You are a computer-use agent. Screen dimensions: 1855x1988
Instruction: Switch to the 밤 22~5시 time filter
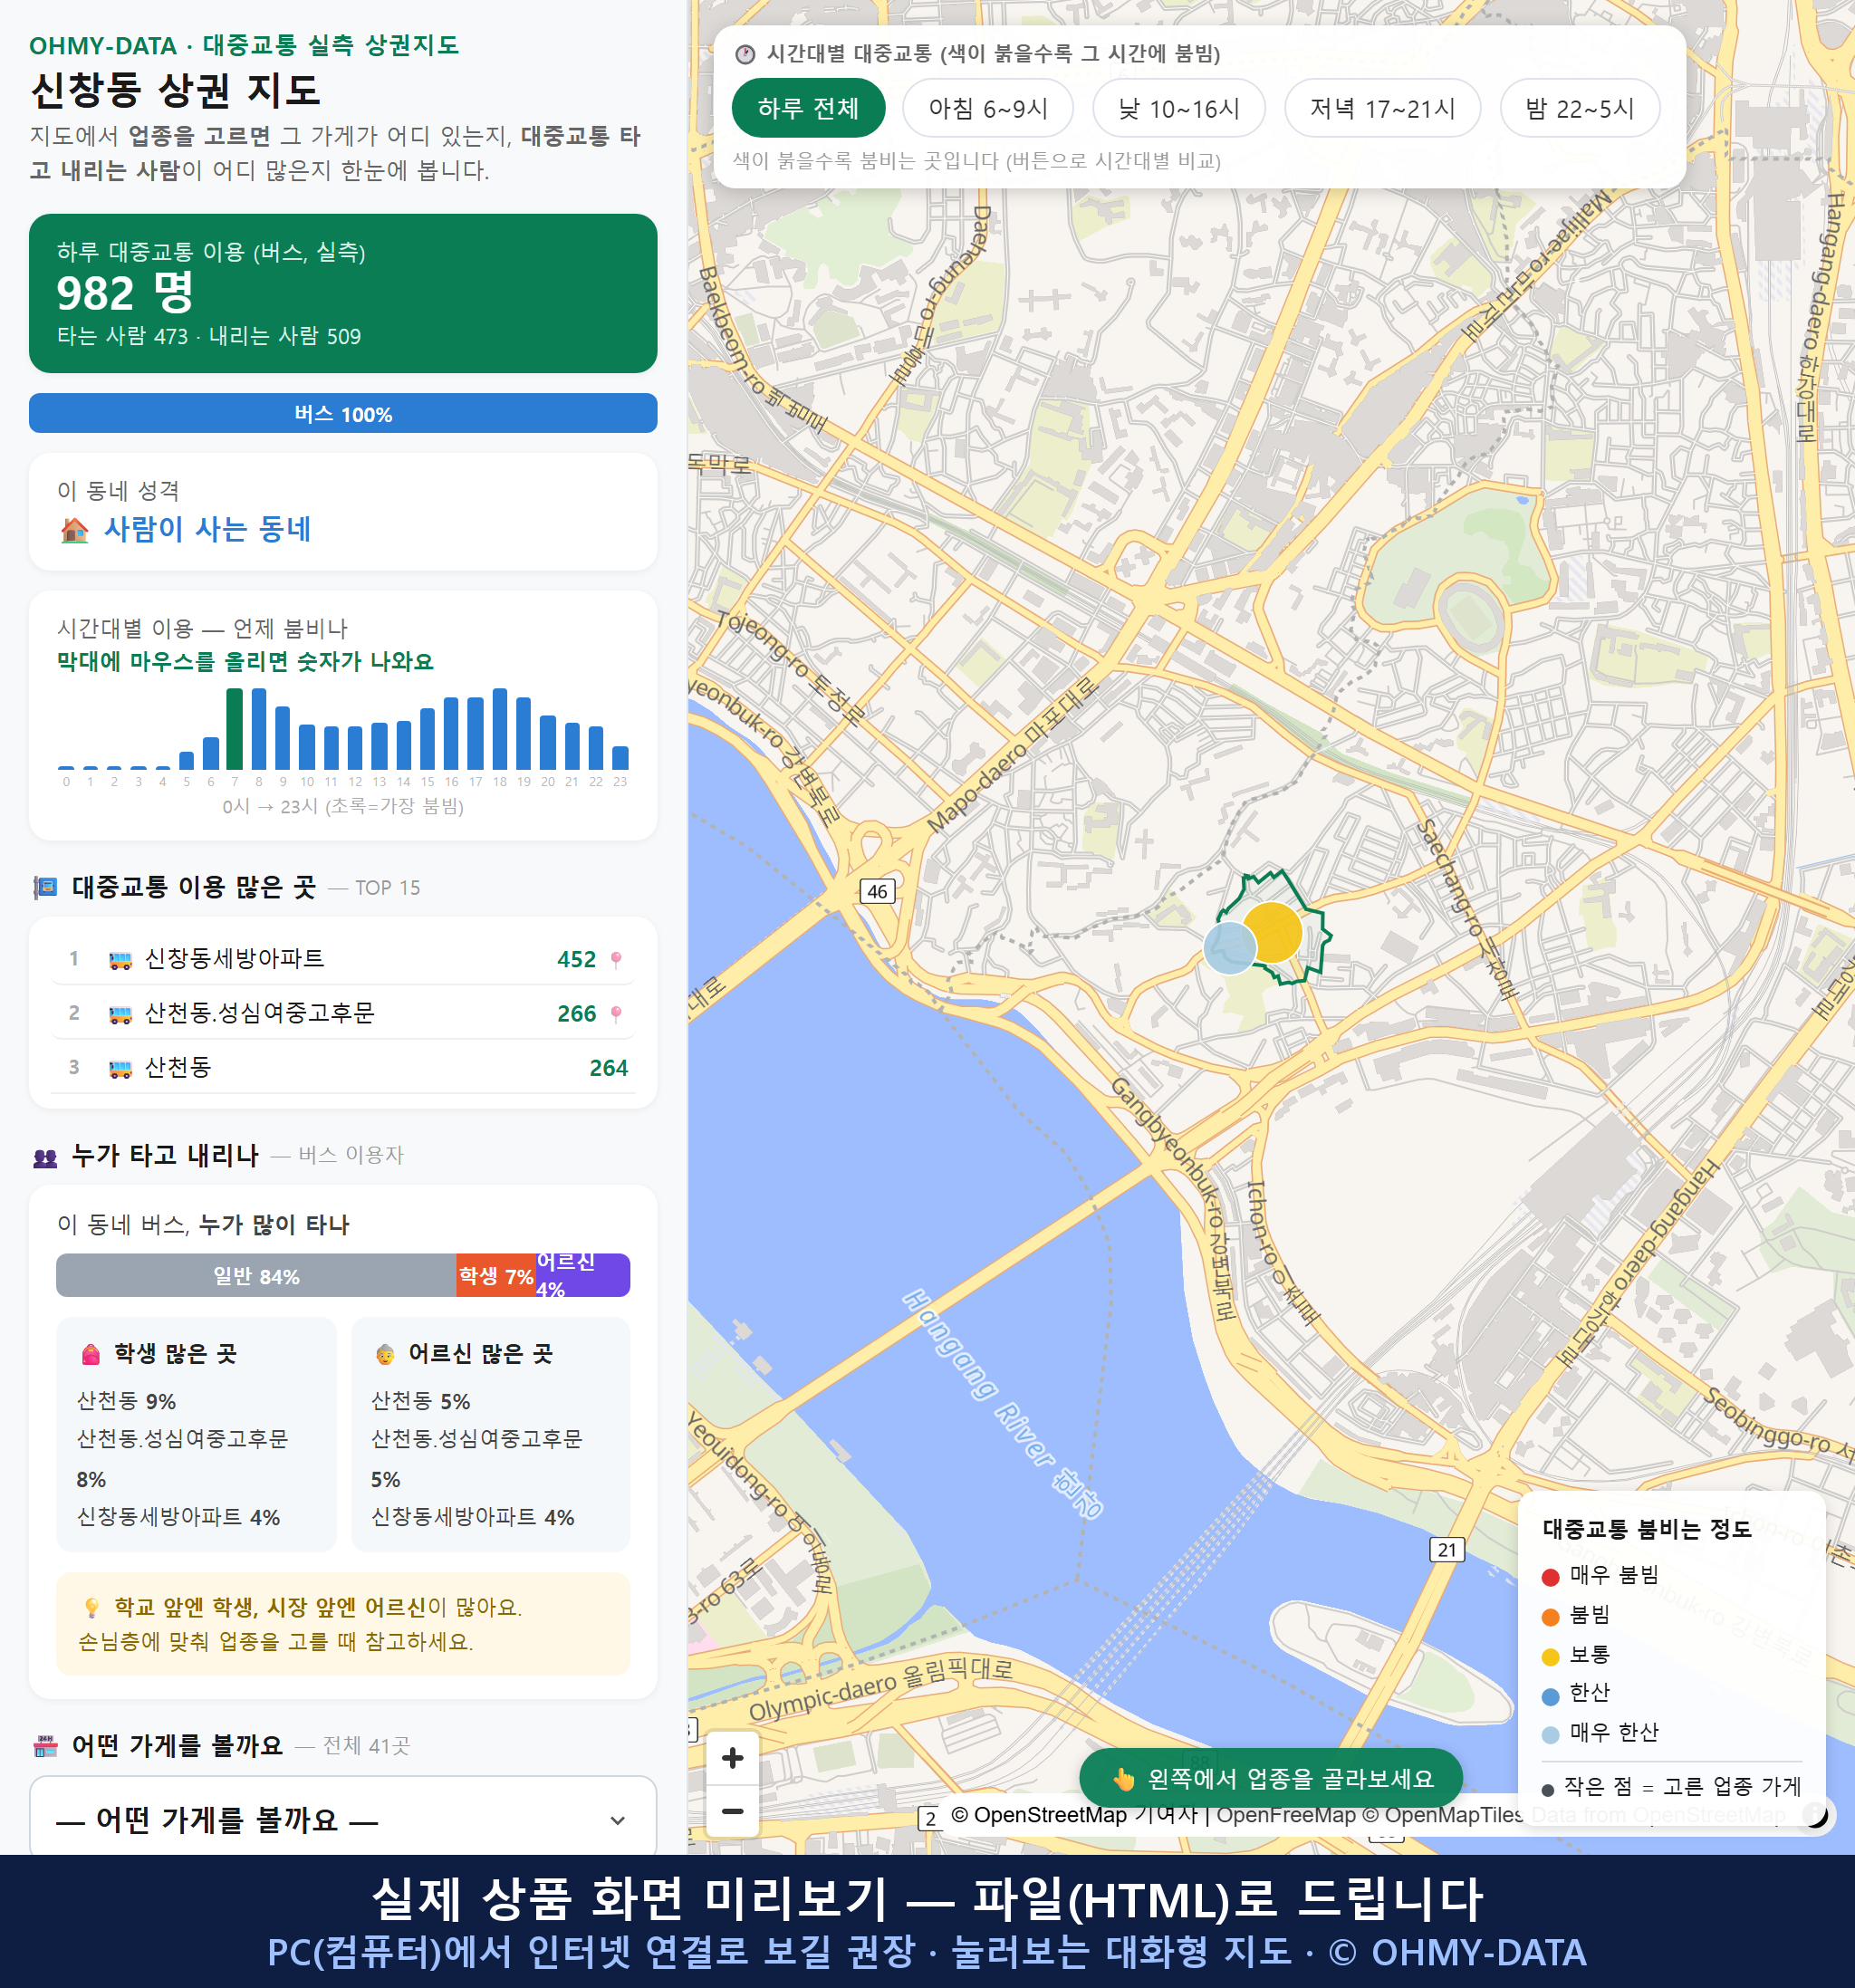[x=1580, y=108]
